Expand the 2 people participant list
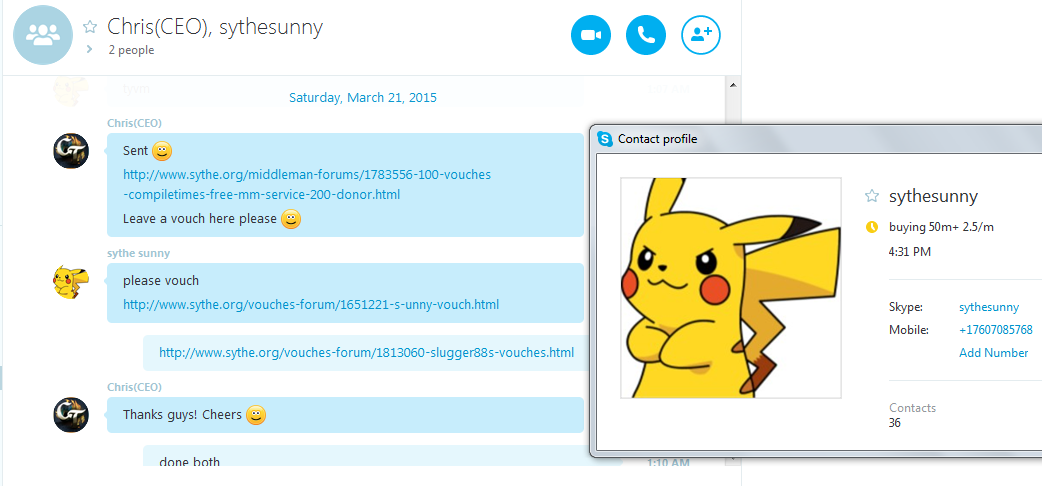 pos(89,49)
